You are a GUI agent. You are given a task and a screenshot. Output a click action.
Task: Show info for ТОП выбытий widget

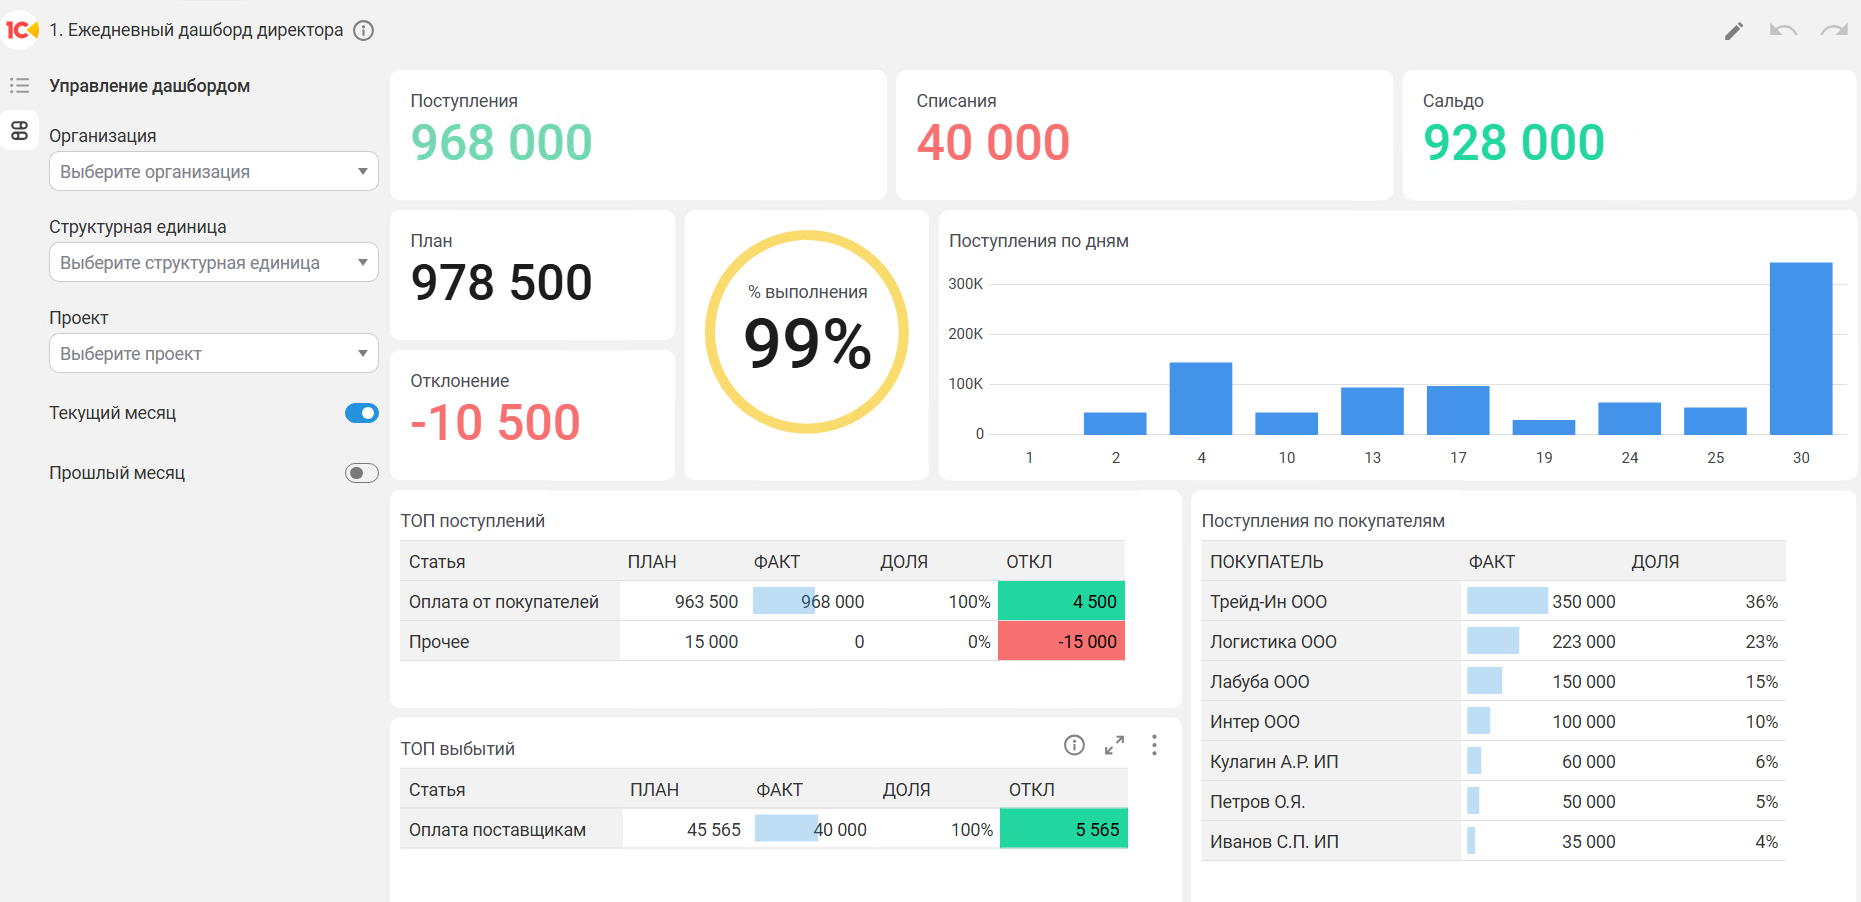coord(1074,745)
